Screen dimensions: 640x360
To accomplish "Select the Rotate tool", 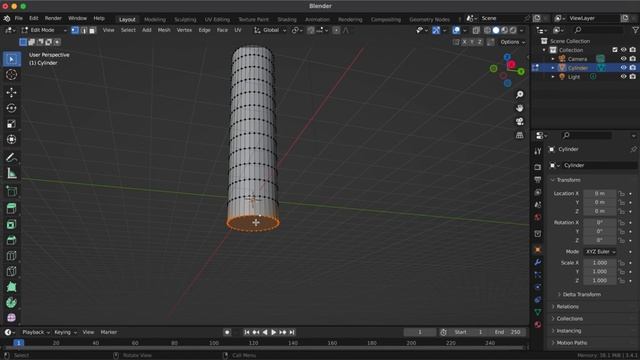I will pyautogui.click(x=11, y=108).
